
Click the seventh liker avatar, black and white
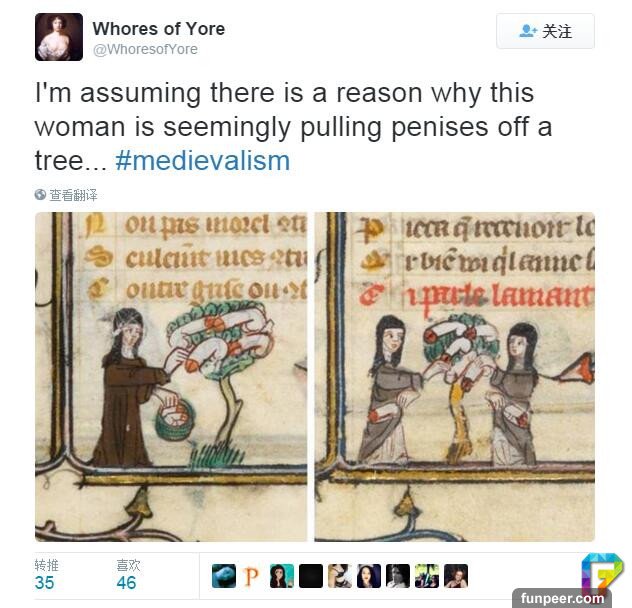398,576
